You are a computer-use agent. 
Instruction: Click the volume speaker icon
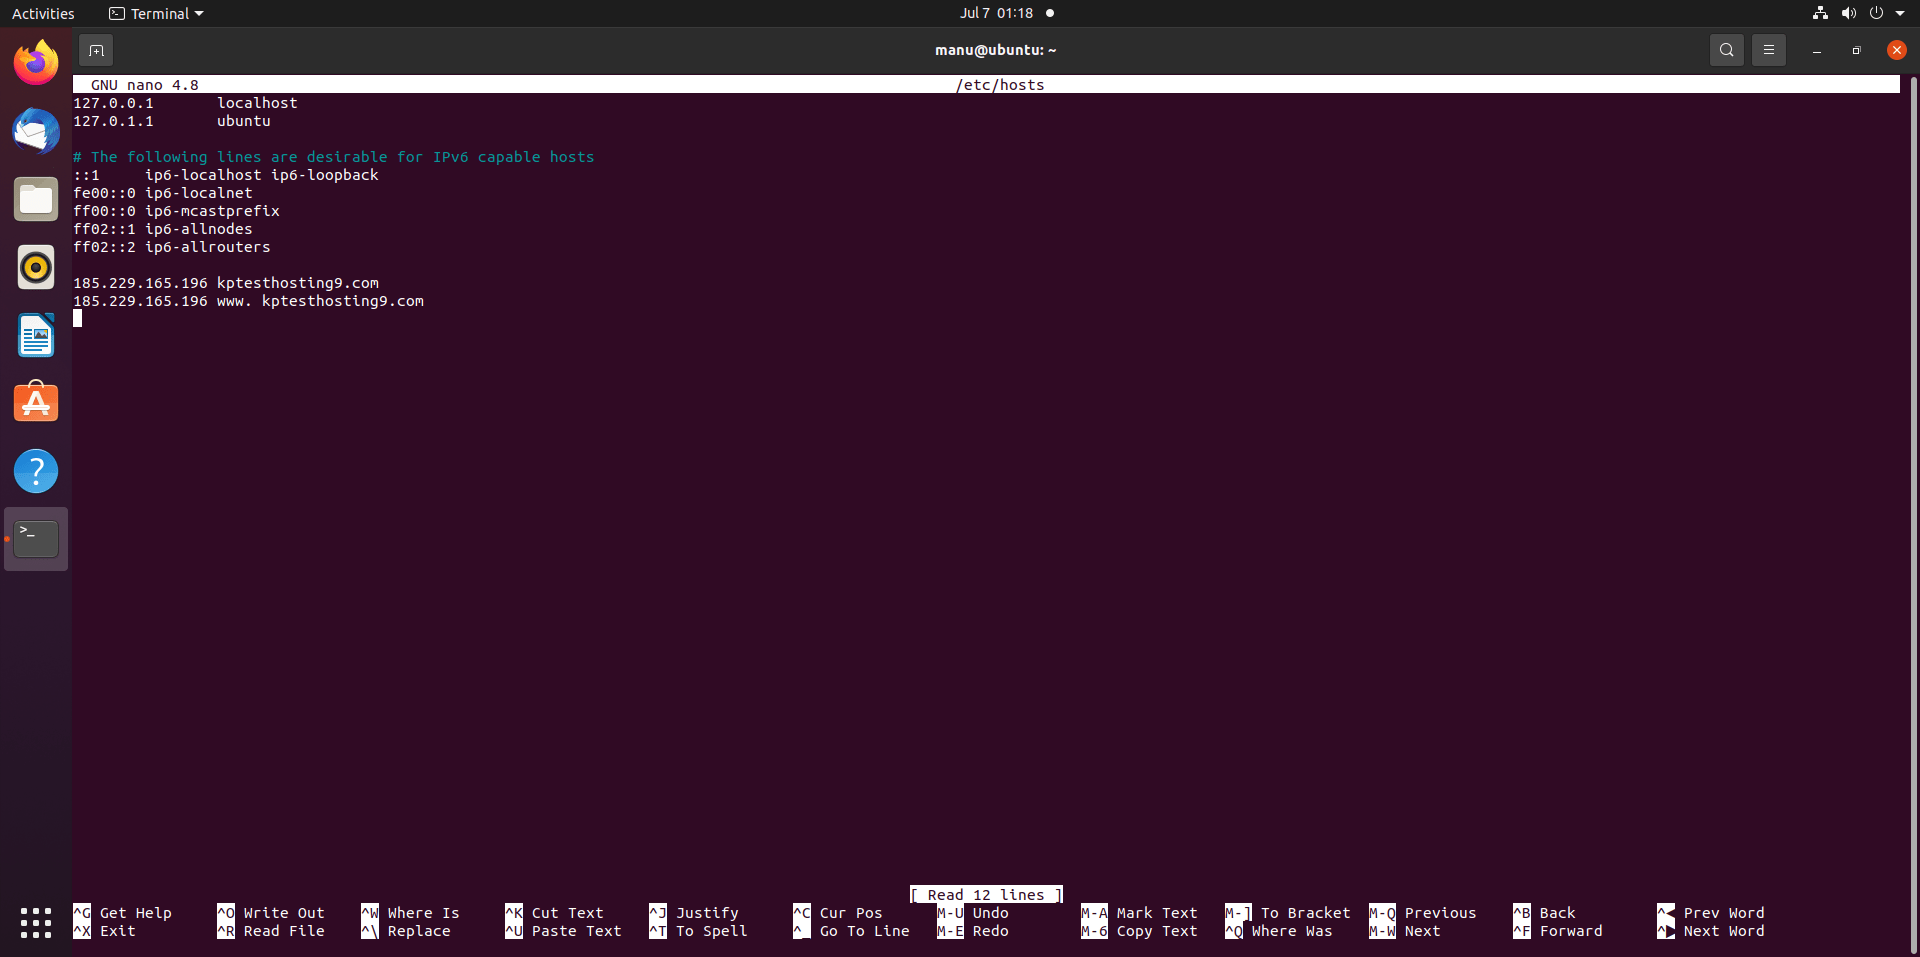click(1848, 14)
